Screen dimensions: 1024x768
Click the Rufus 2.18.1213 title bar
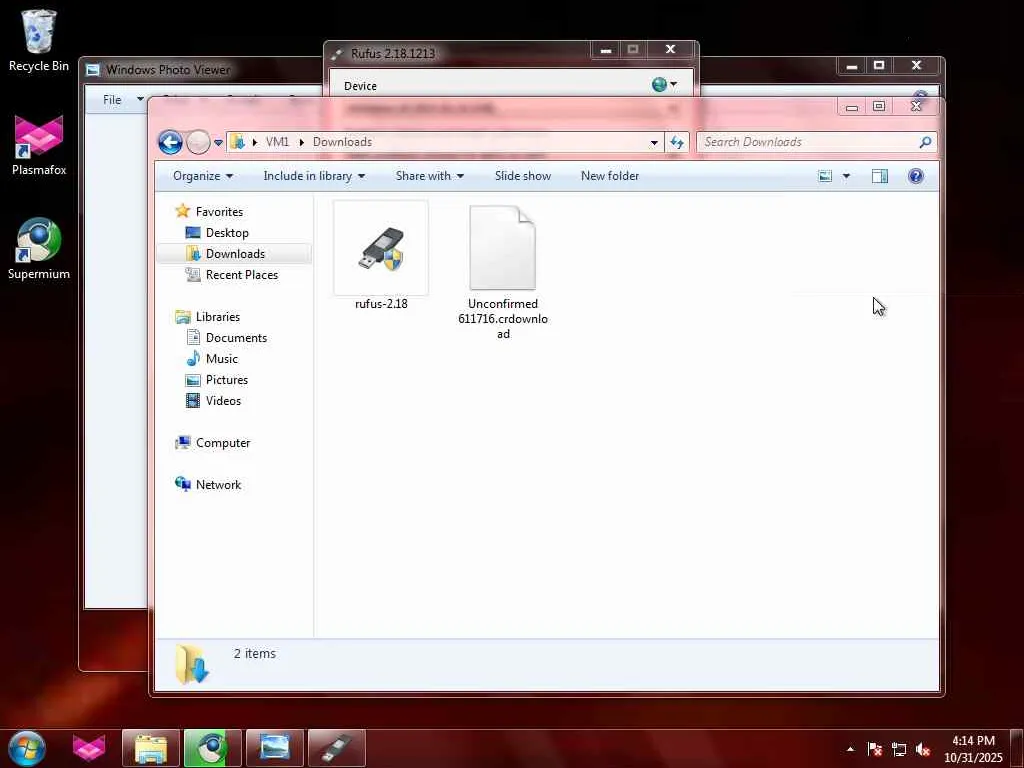(457, 53)
